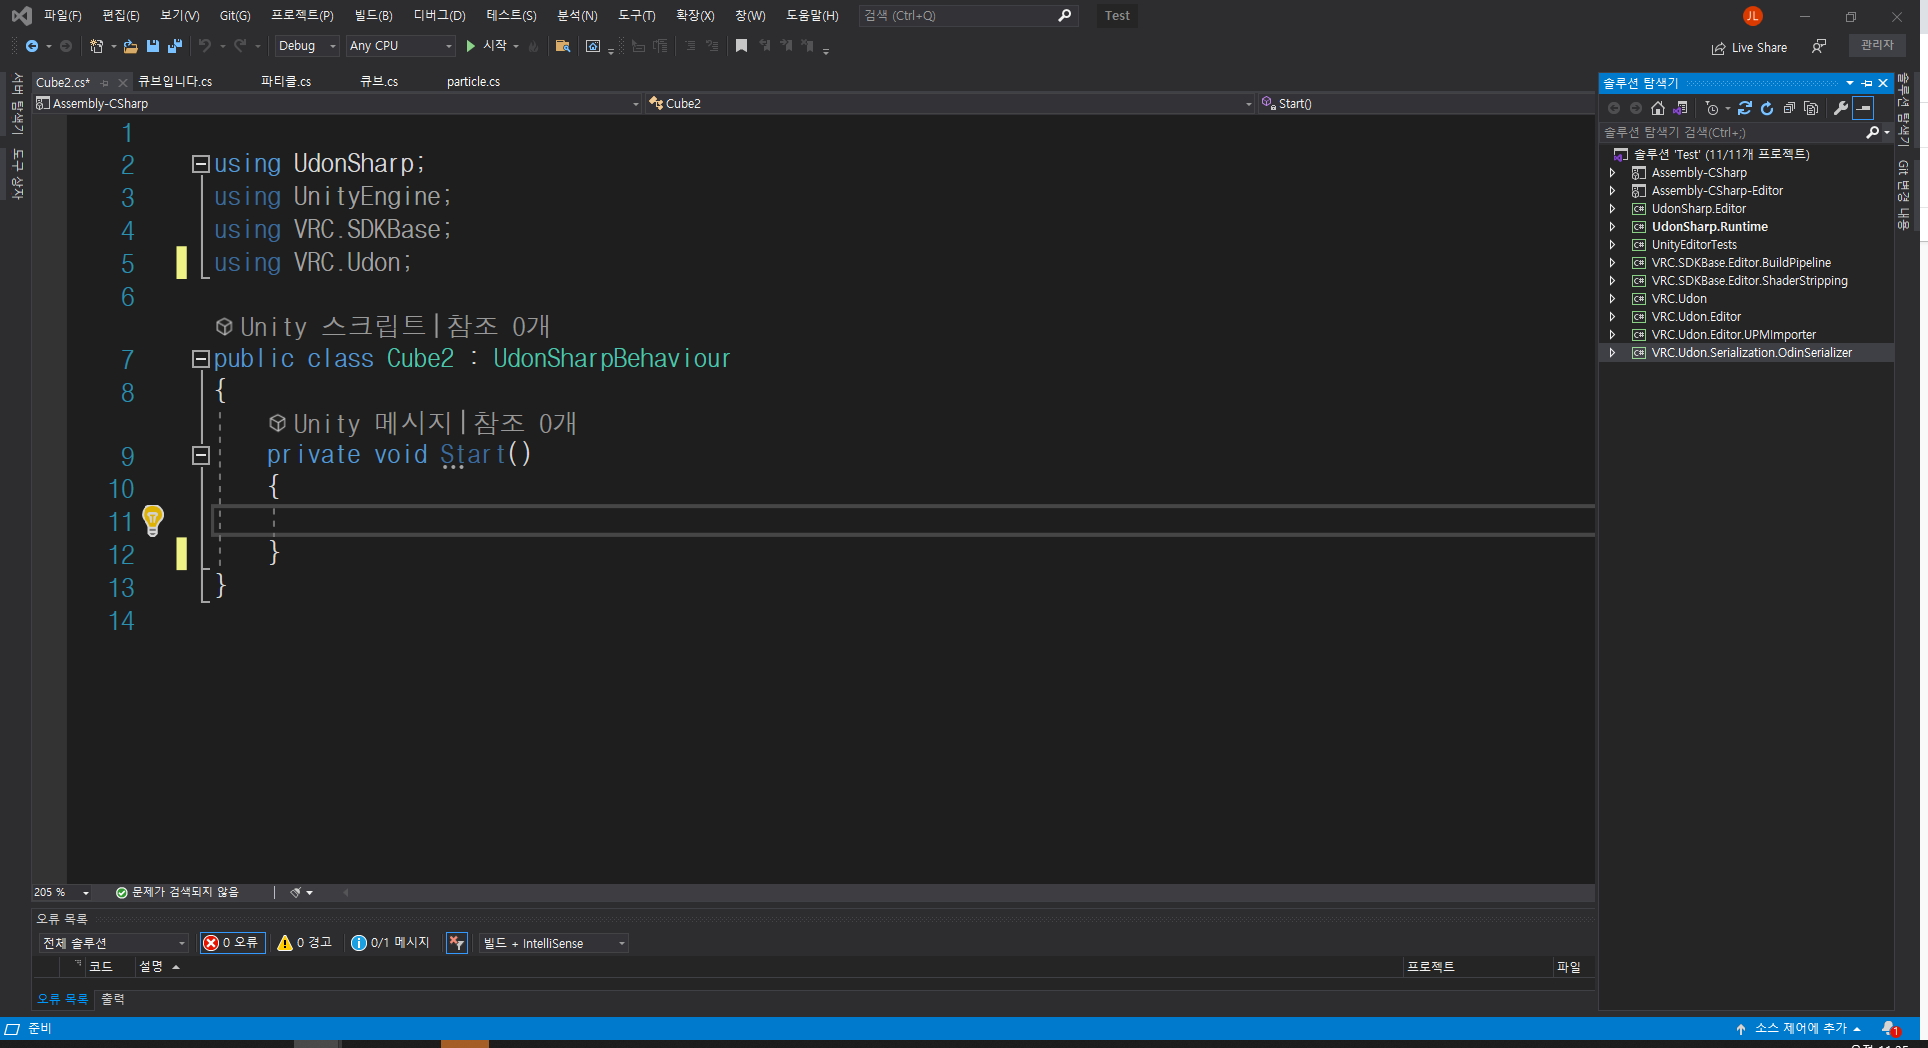Expand the VRC.Udon project node
The image size is (1928, 1048).
pyautogui.click(x=1612, y=299)
